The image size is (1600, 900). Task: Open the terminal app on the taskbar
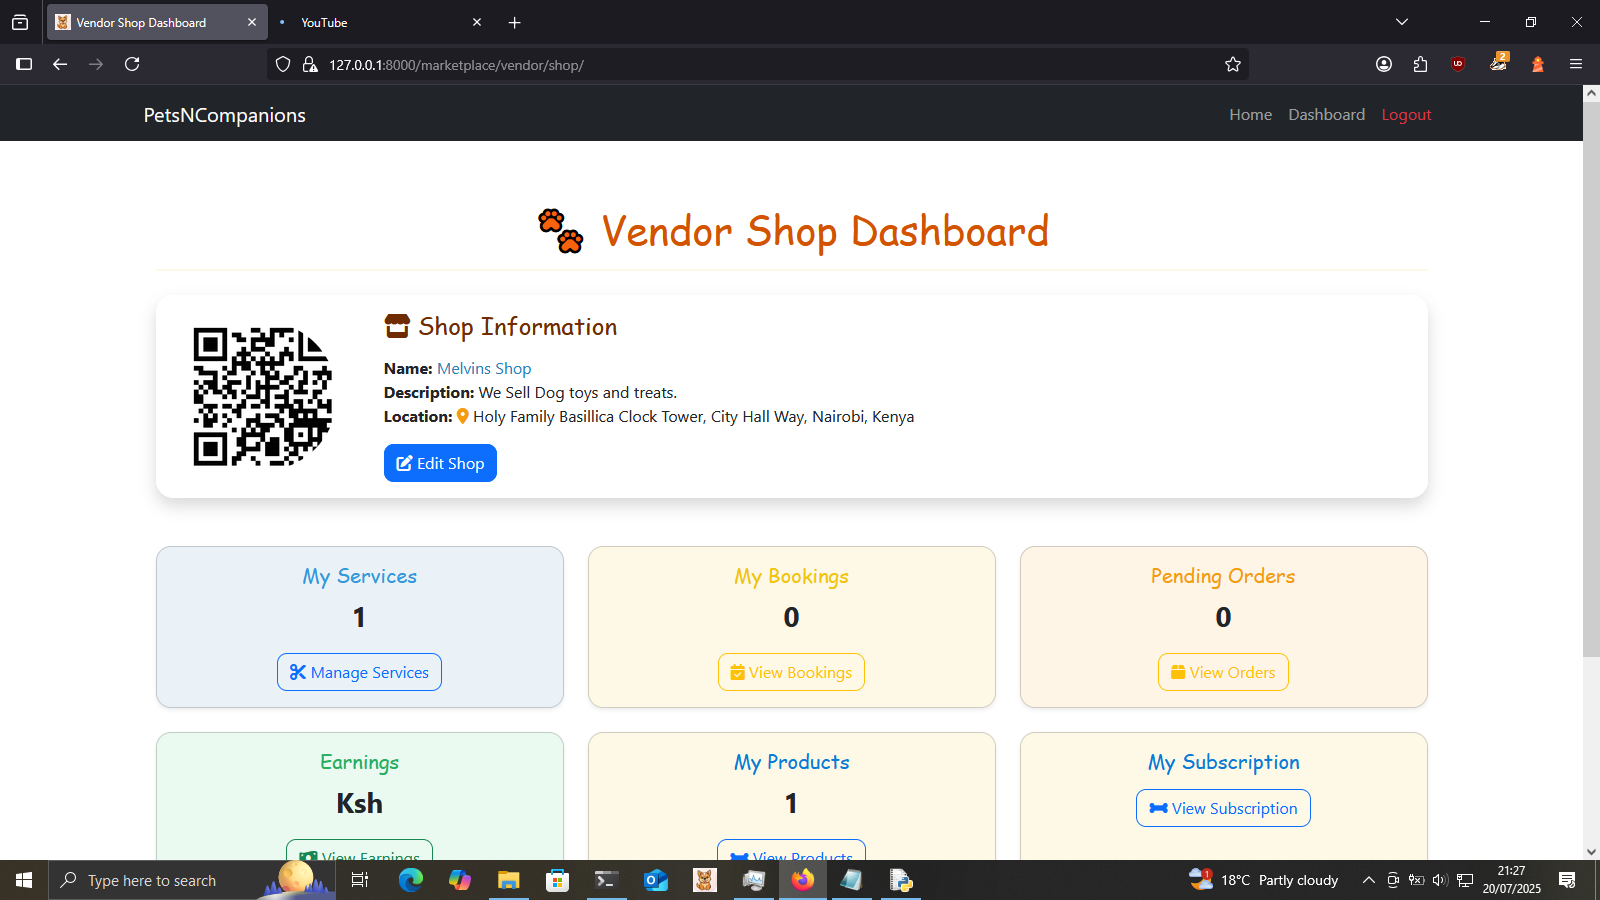click(607, 880)
